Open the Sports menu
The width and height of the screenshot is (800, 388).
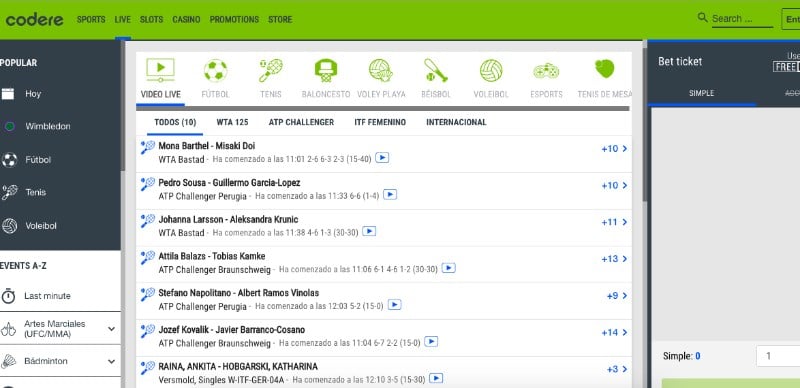coord(91,19)
